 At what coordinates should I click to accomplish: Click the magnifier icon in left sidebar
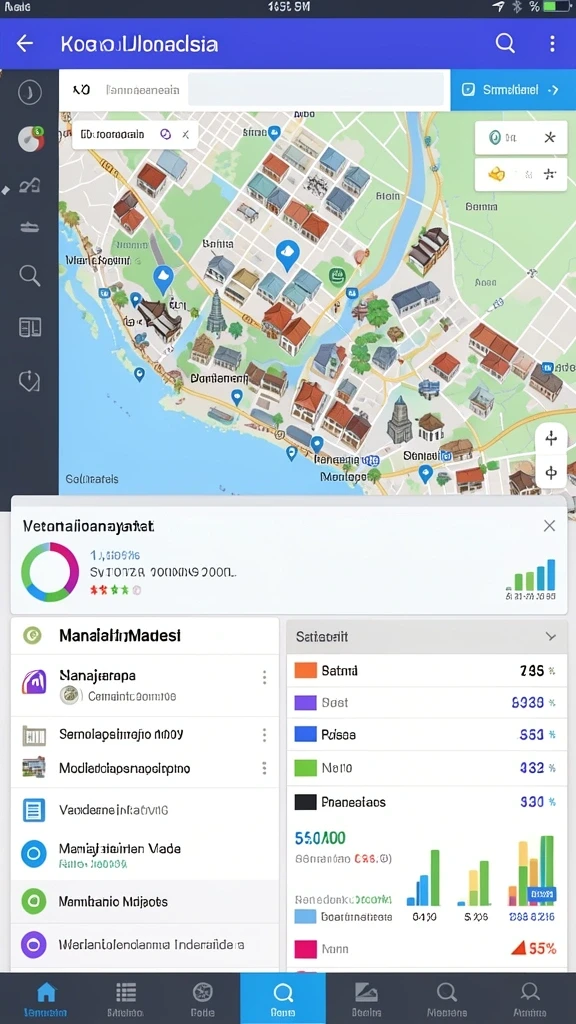29,275
